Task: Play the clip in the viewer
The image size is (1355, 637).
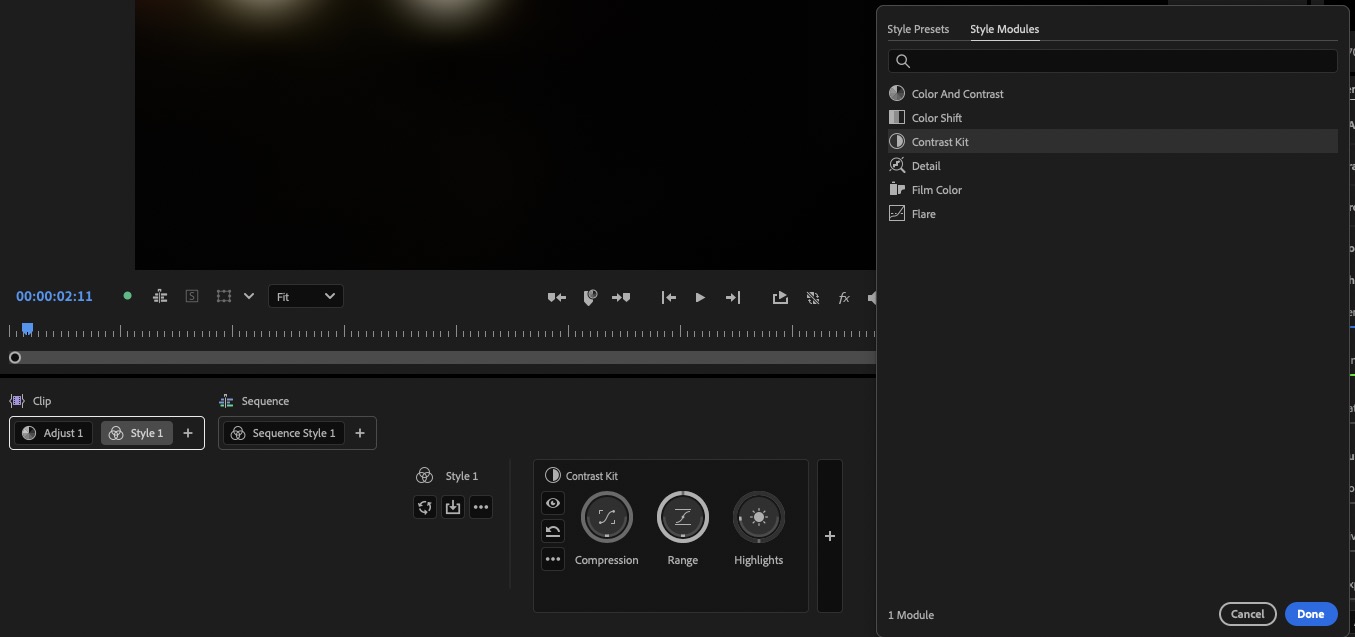Action: [x=699, y=297]
